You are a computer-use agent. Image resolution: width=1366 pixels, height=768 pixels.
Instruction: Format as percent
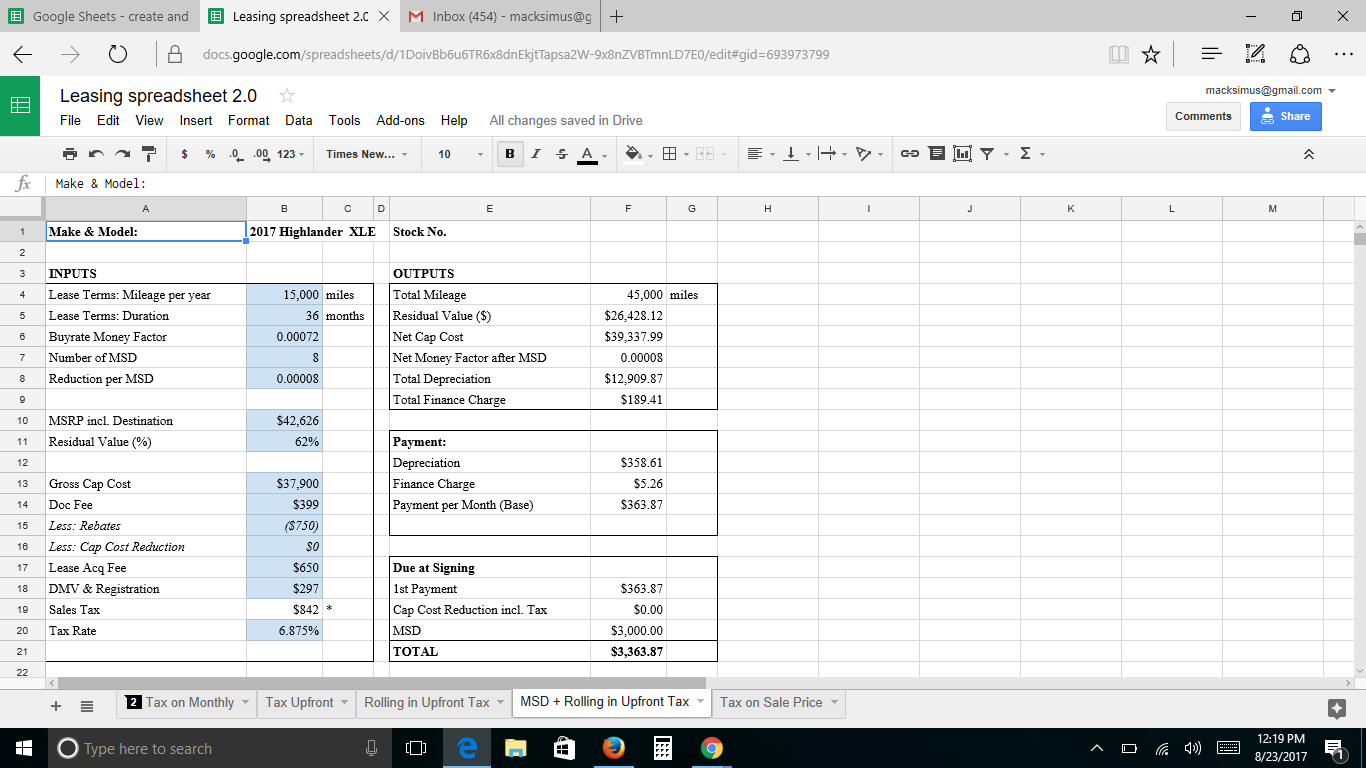point(210,154)
